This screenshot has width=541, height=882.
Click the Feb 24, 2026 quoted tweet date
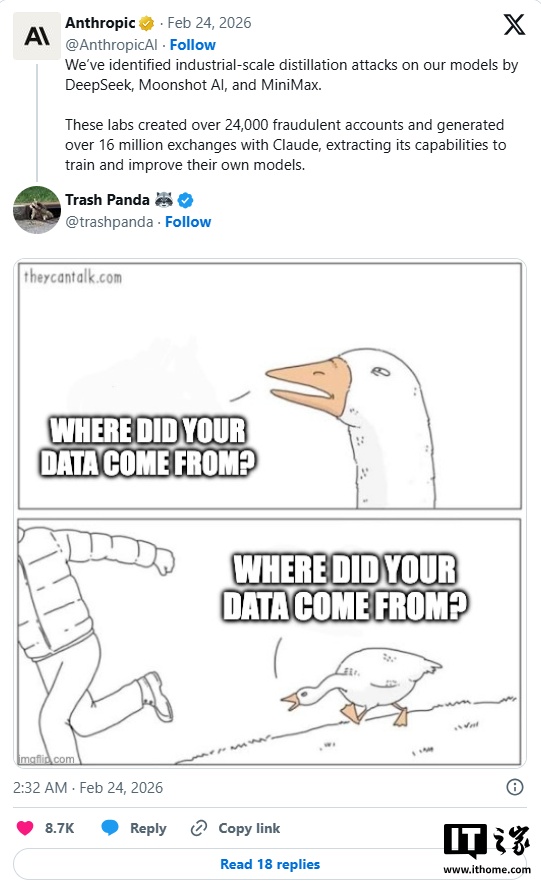(x=209, y=23)
